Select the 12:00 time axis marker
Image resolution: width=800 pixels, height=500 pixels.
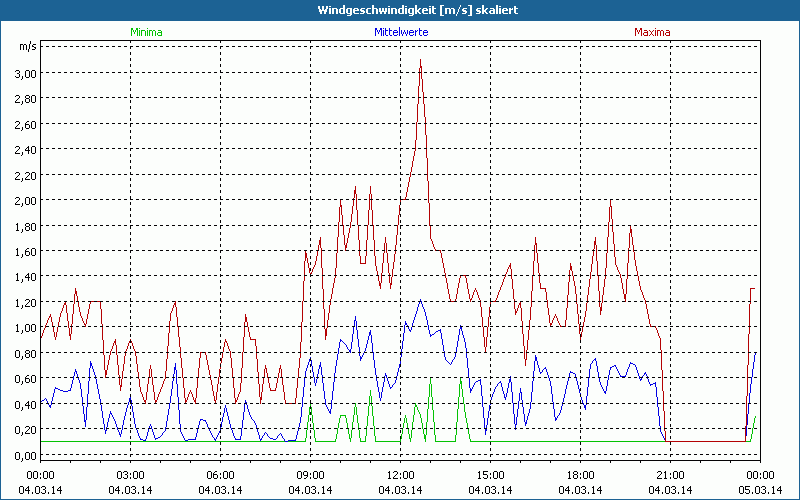pos(400,475)
